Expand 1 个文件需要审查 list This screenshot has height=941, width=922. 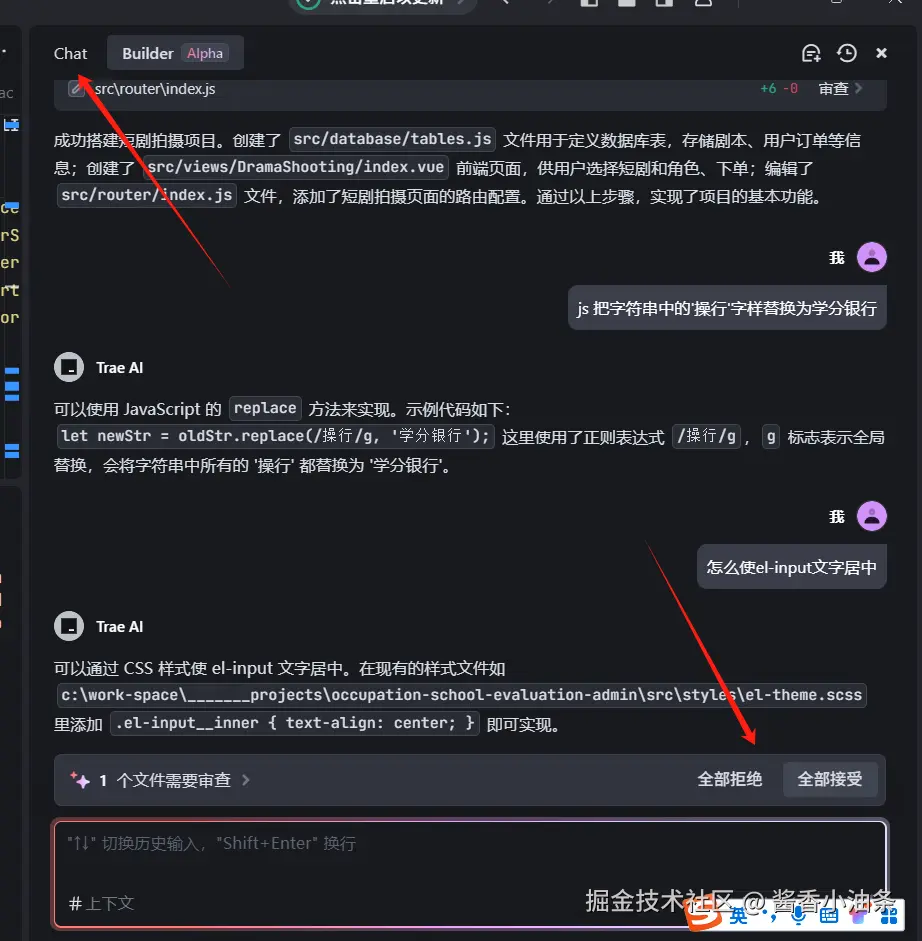click(174, 780)
